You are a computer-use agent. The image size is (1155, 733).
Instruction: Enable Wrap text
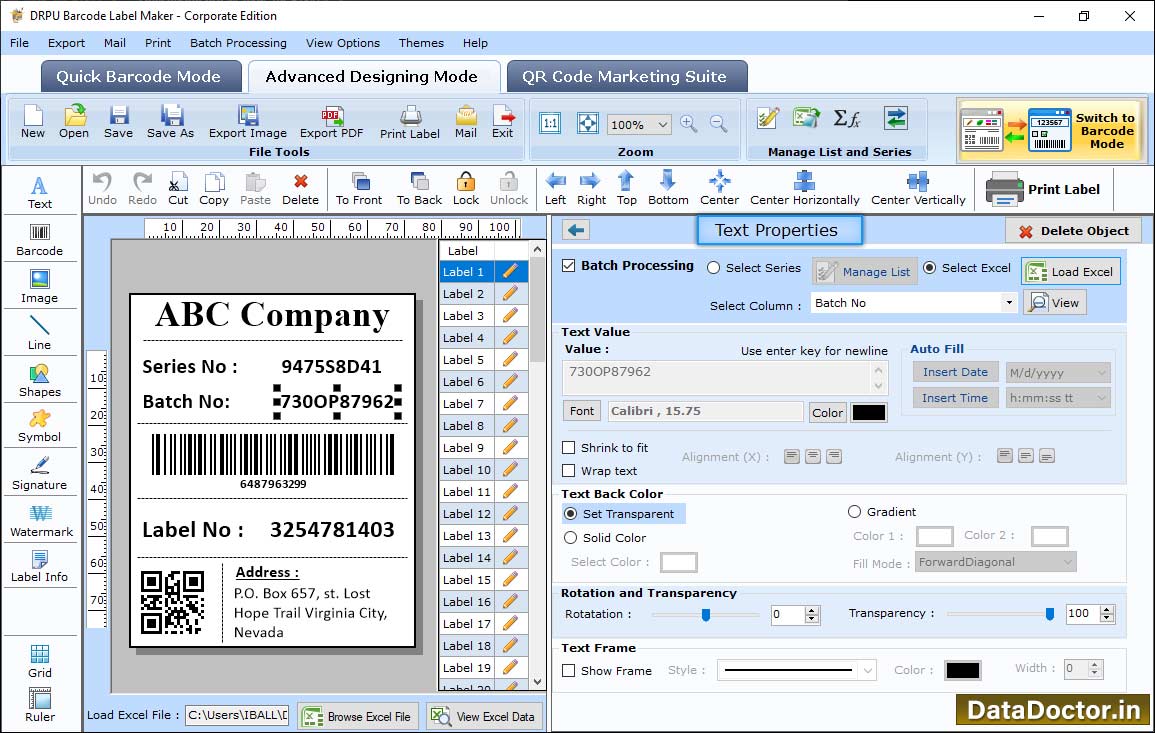(x=569, y=471)
